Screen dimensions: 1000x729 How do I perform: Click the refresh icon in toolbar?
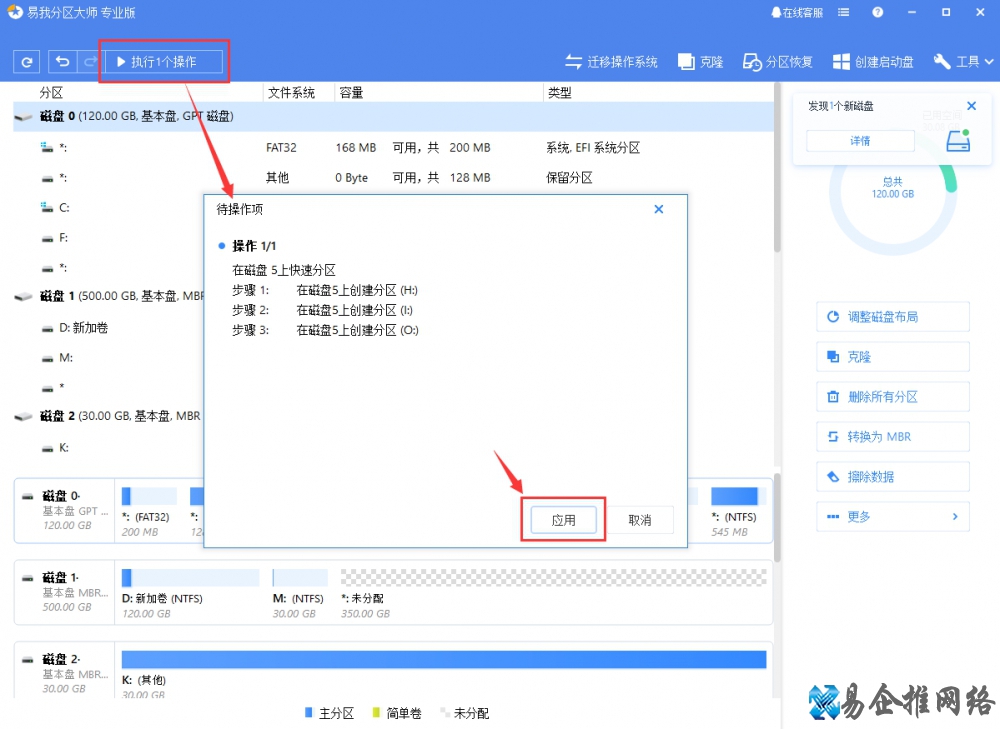[x=26, y=62]
